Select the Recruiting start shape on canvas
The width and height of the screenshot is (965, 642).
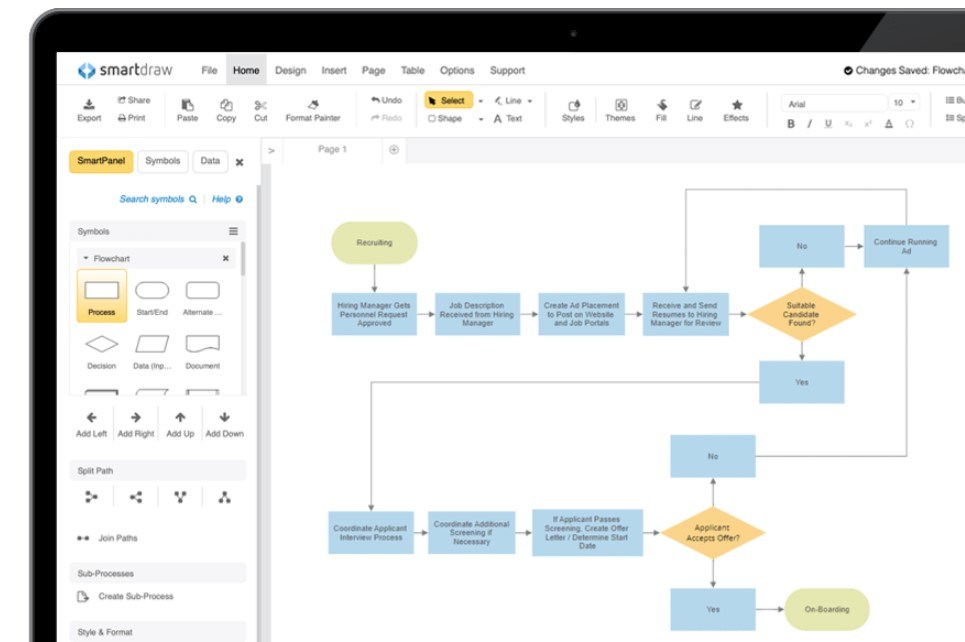[374, 243]
